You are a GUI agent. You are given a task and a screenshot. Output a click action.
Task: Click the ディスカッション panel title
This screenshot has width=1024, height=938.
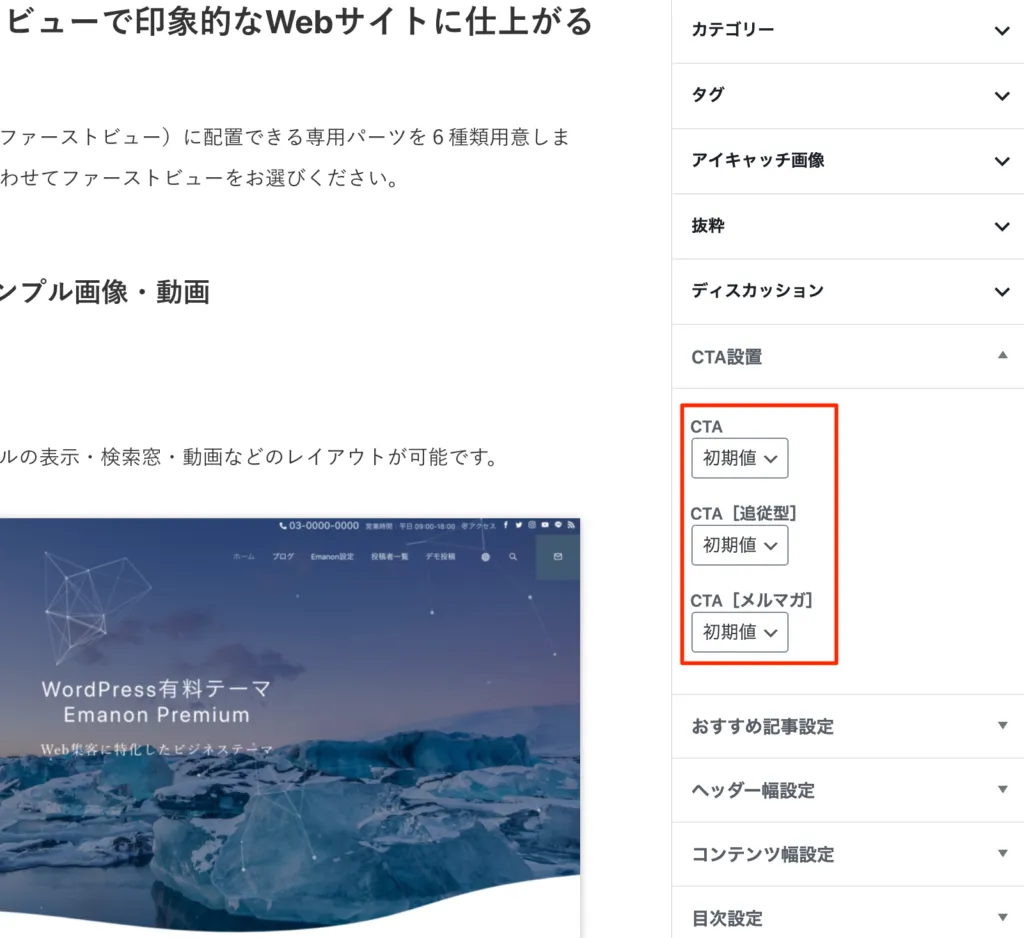pos(758,291)
